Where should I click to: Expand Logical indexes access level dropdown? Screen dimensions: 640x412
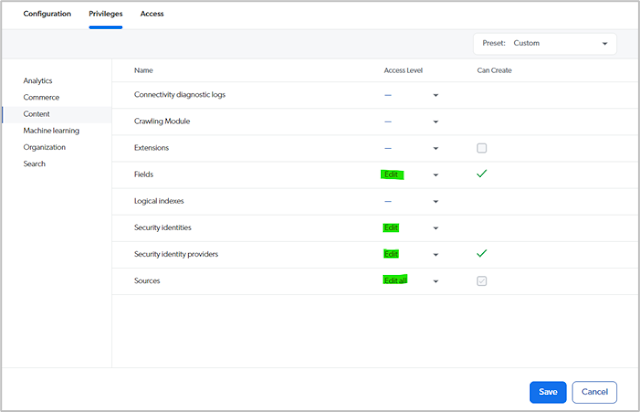[x=436, y=201]
